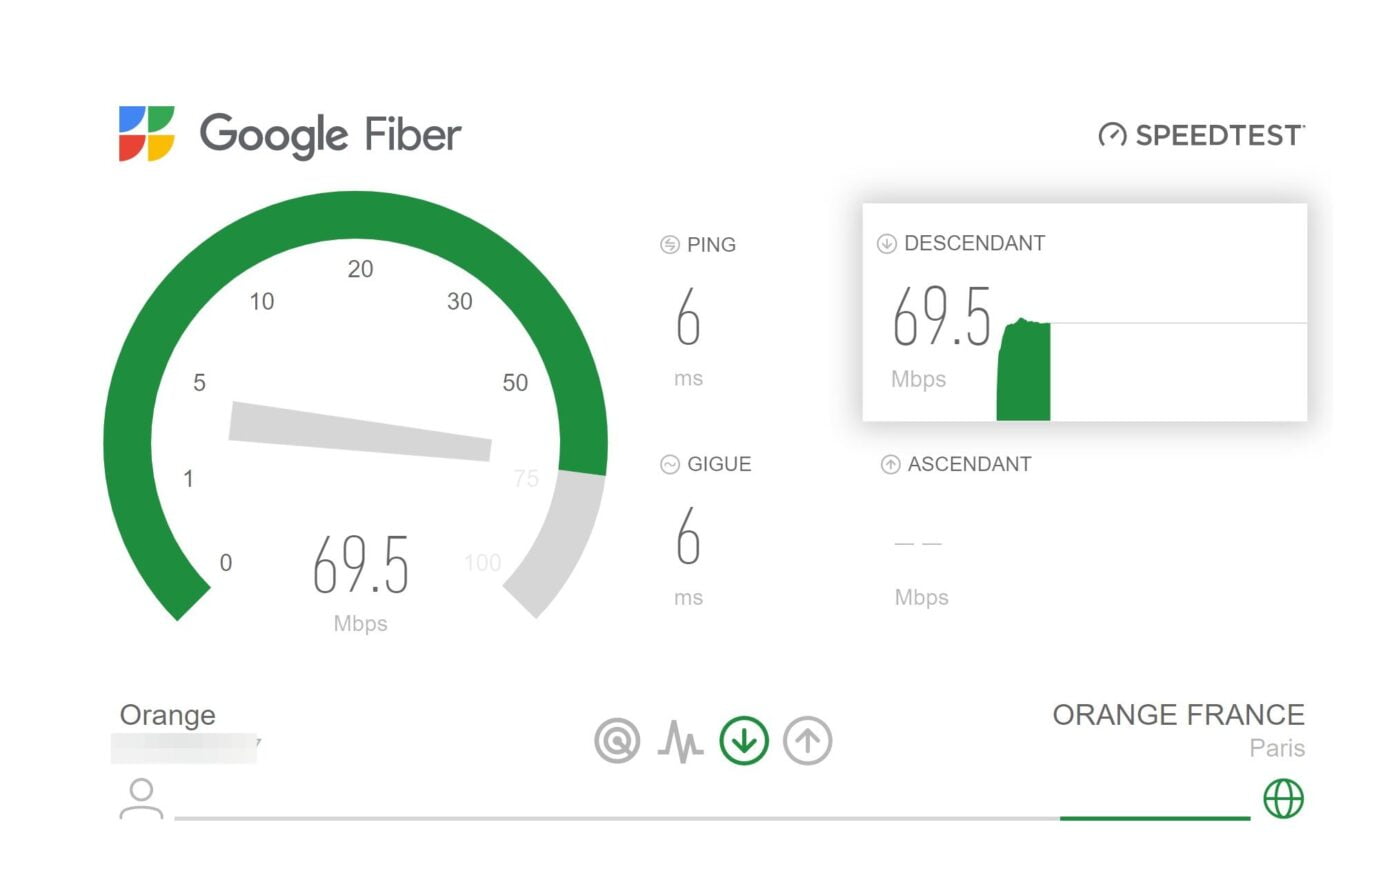Click the green progress bar at page bottom

click(x=1155, y=817)
